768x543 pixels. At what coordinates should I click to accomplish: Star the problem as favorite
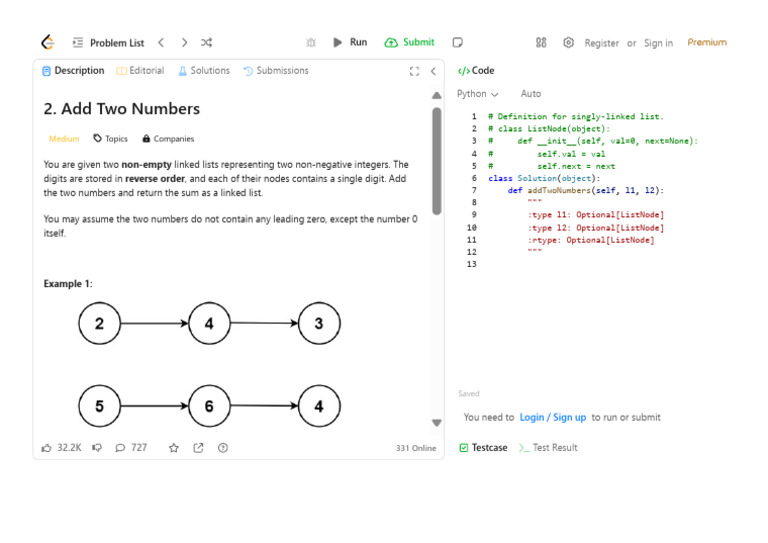pyautogui.click(x=173, y=448)
